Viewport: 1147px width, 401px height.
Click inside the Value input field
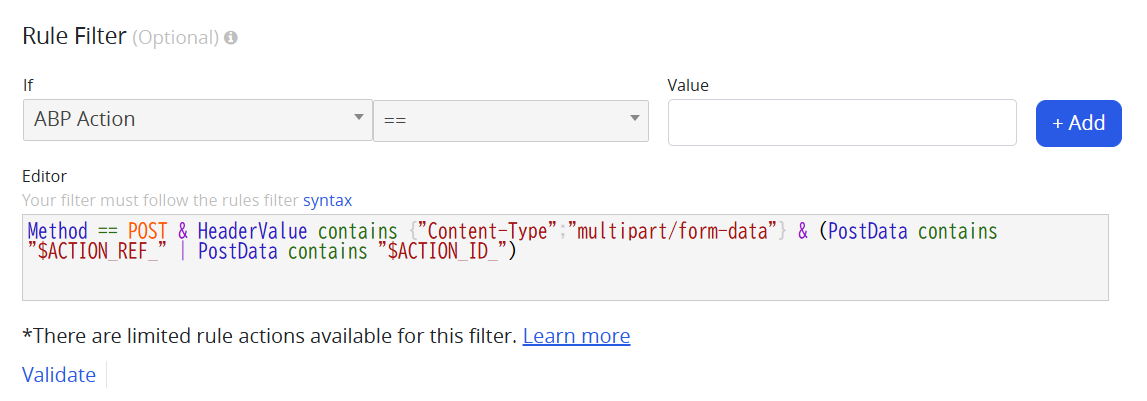(x=841, y=122)
